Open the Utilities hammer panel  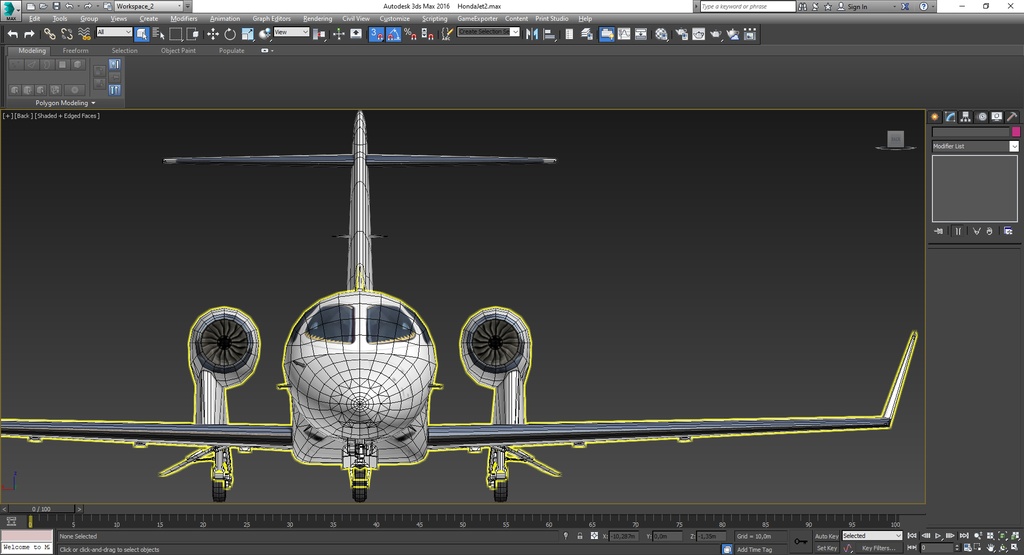[x=1012, y=117]
